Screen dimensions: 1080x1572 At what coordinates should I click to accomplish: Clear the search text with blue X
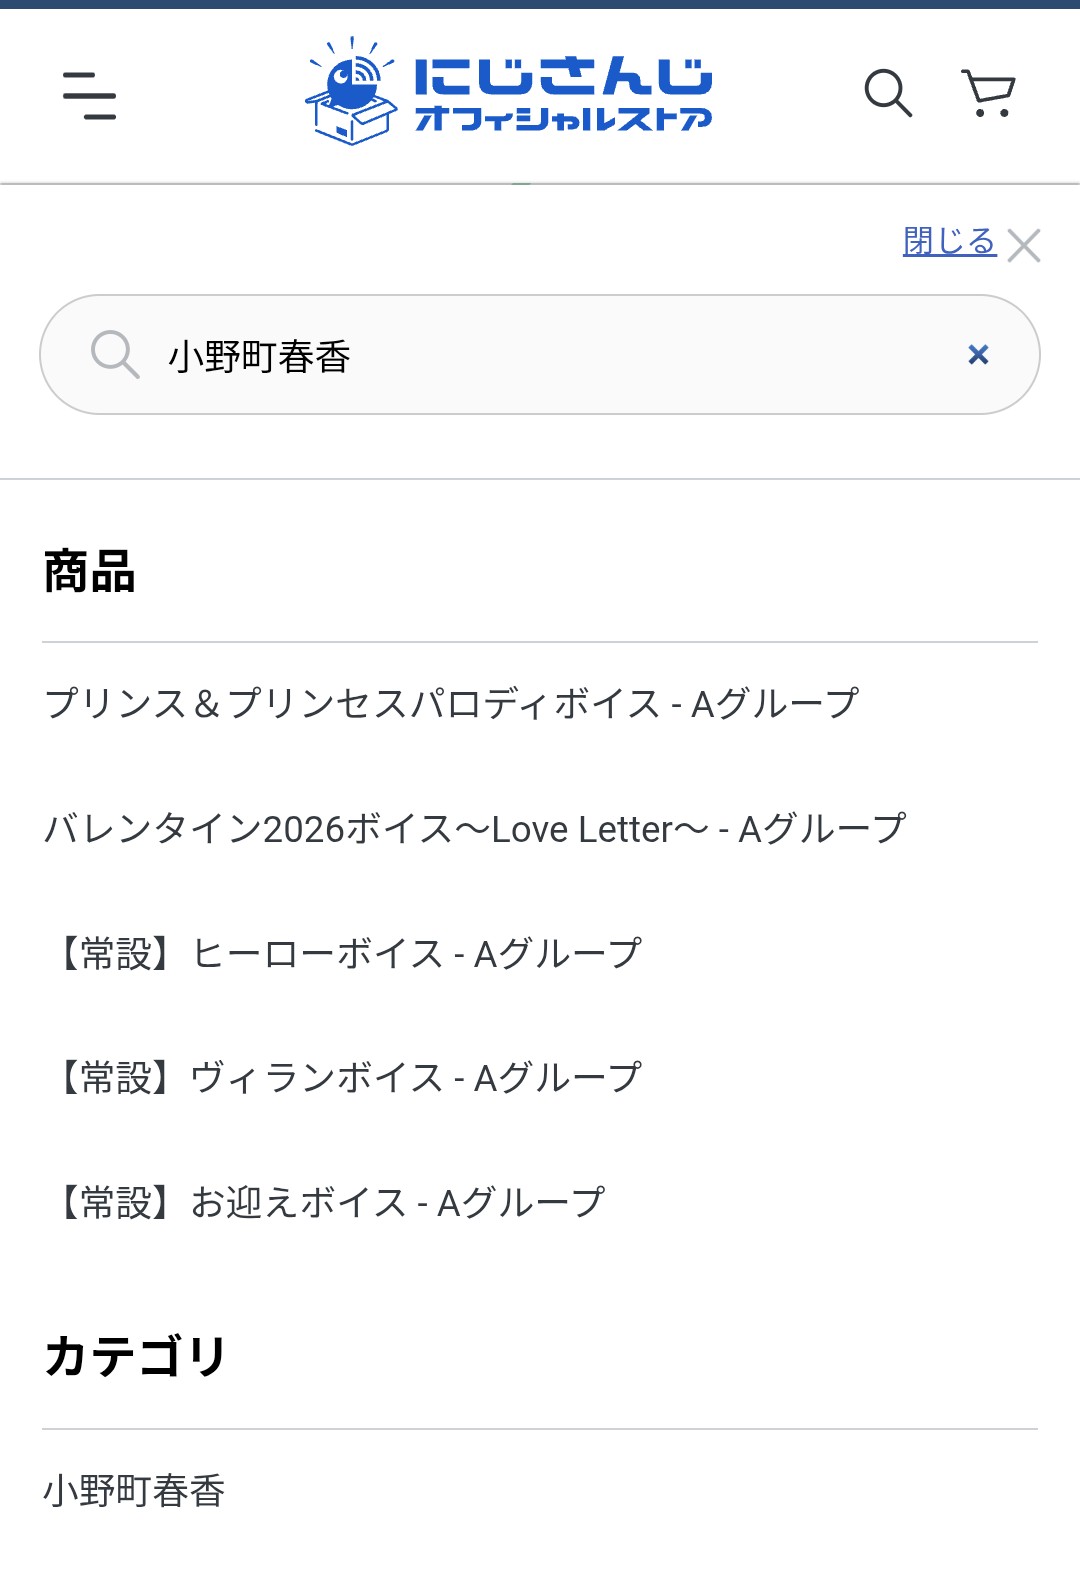tap(978, 355)
